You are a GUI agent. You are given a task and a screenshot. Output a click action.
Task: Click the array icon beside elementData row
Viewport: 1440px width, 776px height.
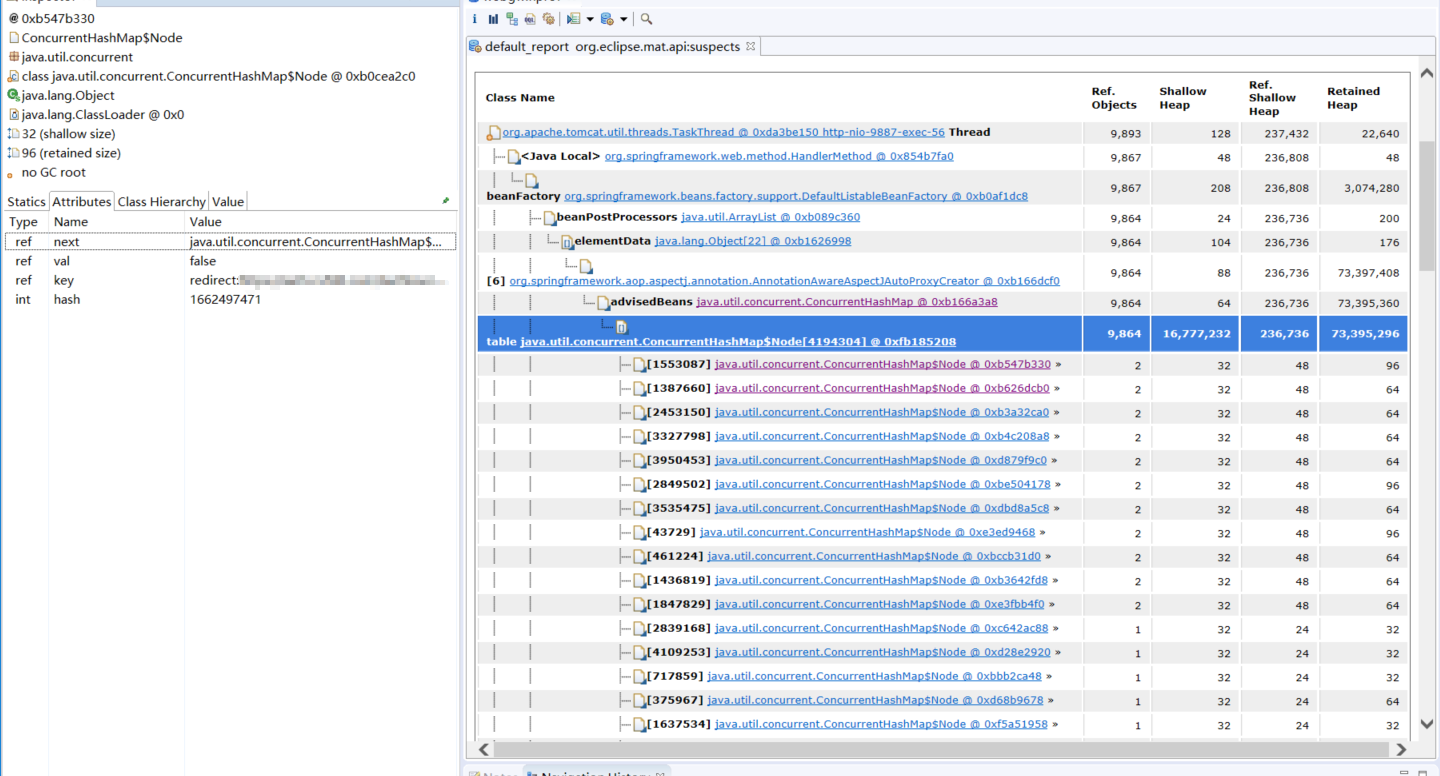567,242
